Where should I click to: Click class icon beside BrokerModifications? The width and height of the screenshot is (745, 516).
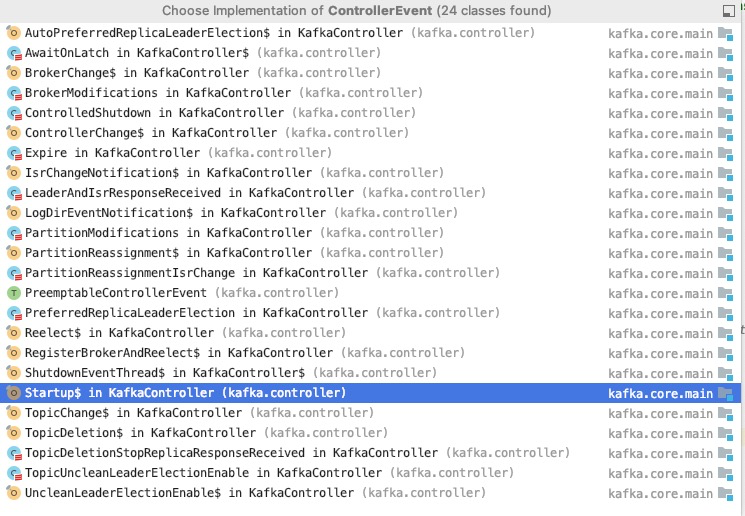point(14,93)
